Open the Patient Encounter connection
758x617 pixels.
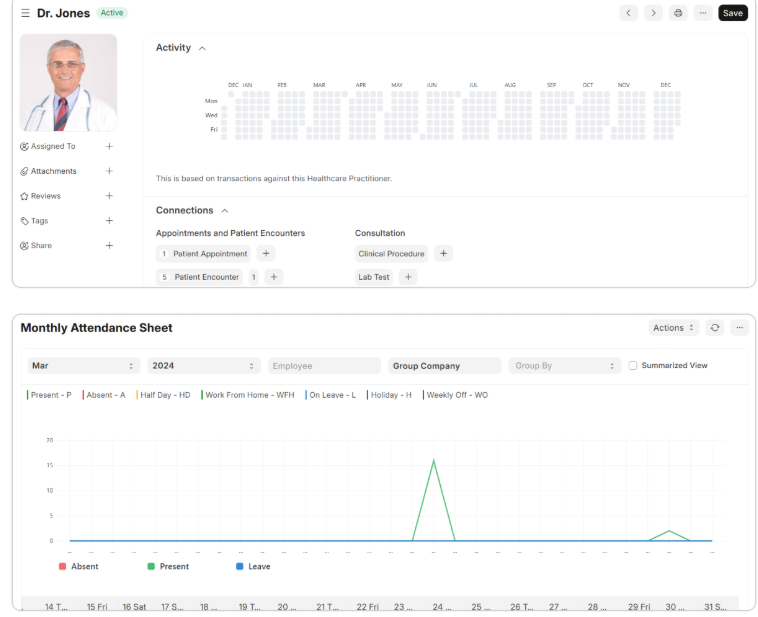[x=200, y=277]
